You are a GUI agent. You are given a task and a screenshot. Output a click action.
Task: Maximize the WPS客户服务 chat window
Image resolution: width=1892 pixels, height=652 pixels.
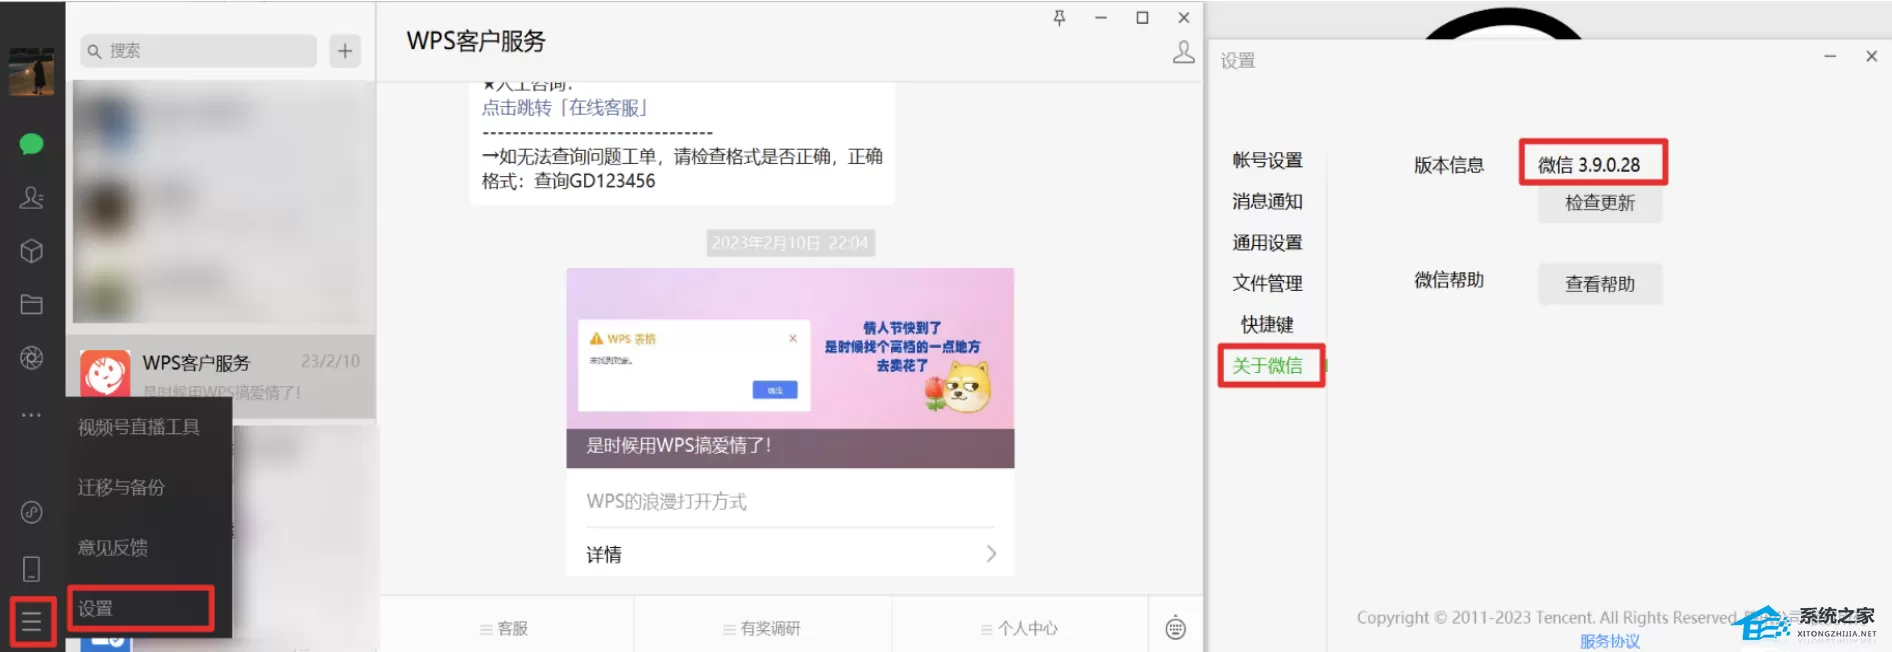(1142, 18)
